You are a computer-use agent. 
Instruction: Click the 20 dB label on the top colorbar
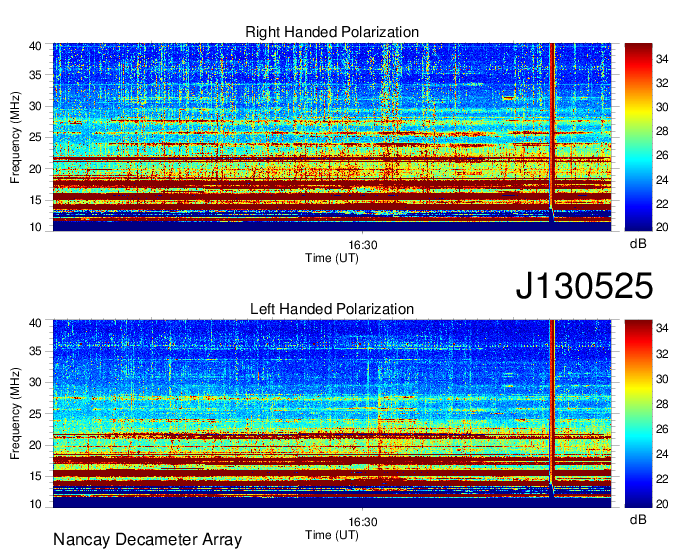(x=662, y=227)
